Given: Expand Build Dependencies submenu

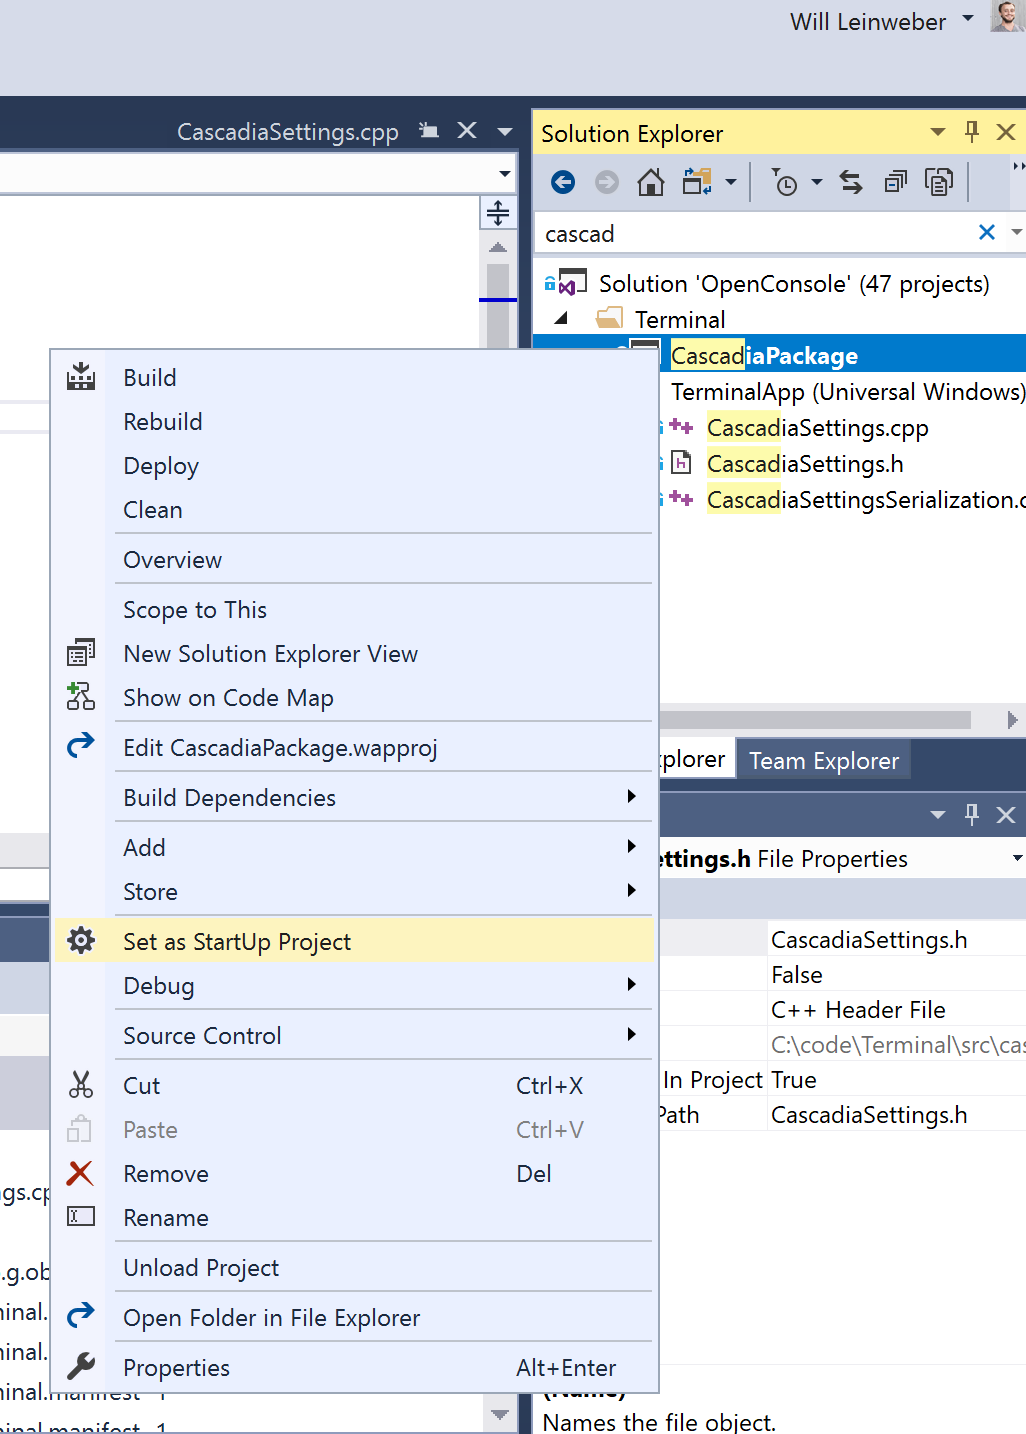Looking at the screenshot, I should coord(631,796).
